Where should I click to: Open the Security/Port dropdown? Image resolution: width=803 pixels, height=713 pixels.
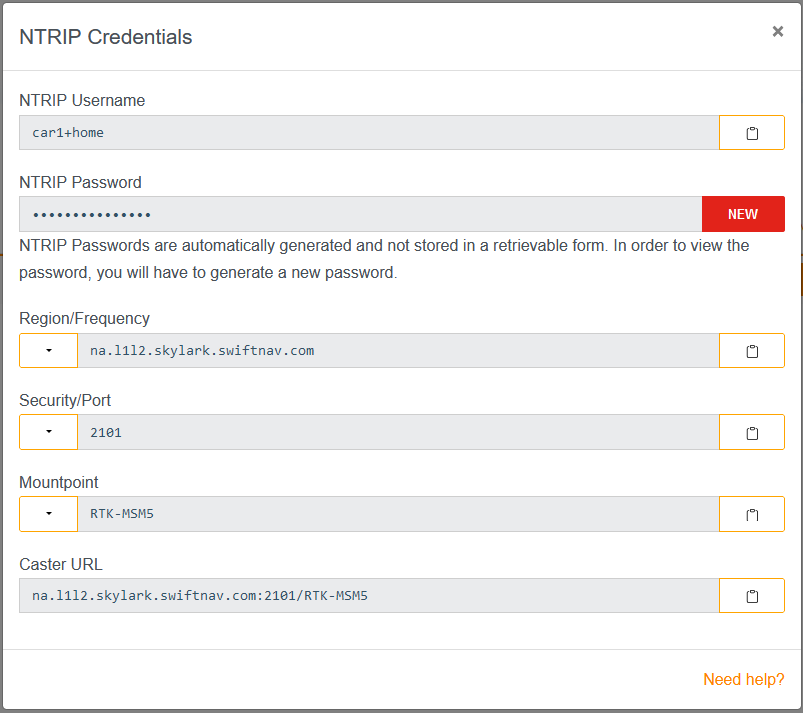coord(49,432)
